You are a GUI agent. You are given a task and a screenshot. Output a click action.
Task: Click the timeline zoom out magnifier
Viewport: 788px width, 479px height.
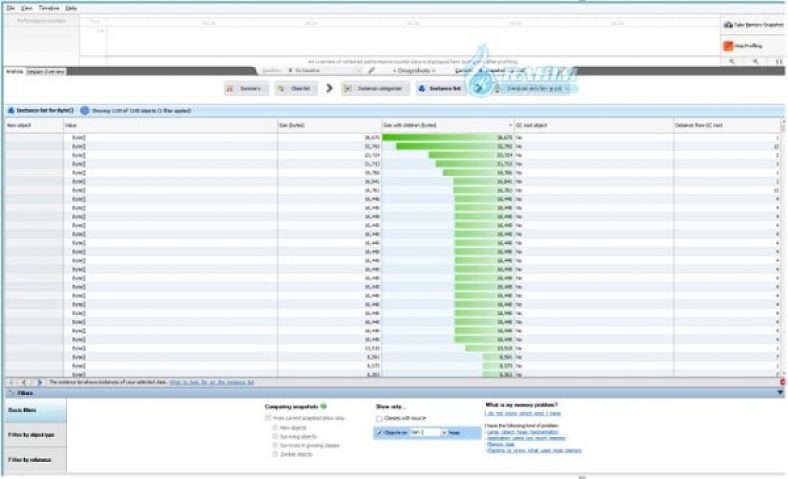[x=755, y=61]
